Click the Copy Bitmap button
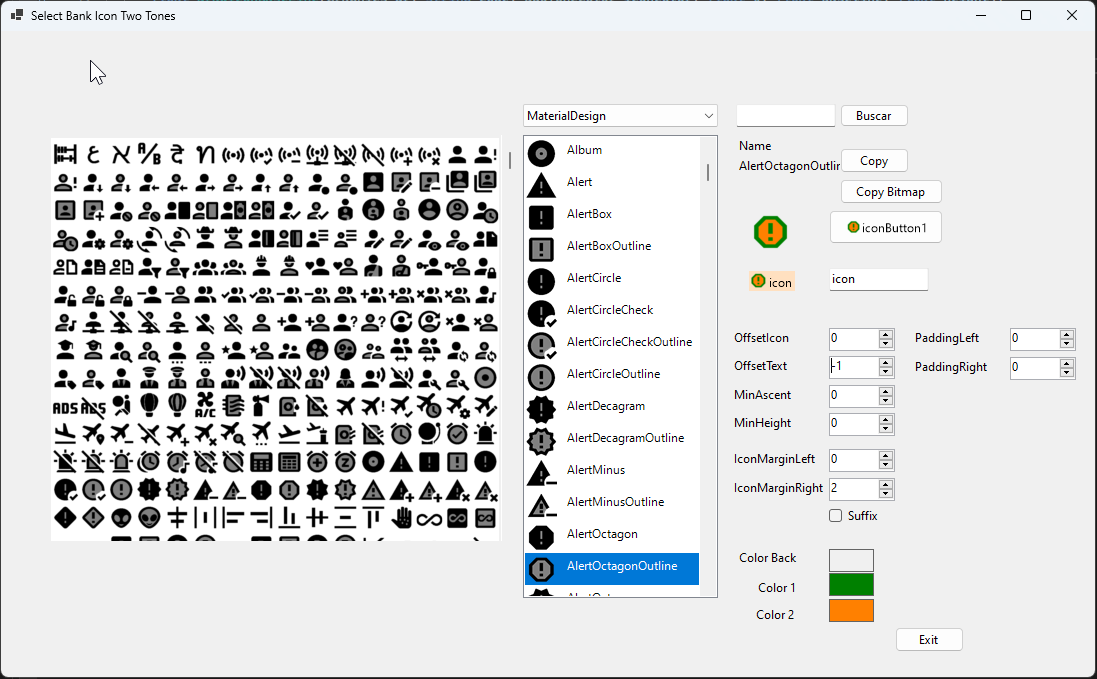 point(890,191)
